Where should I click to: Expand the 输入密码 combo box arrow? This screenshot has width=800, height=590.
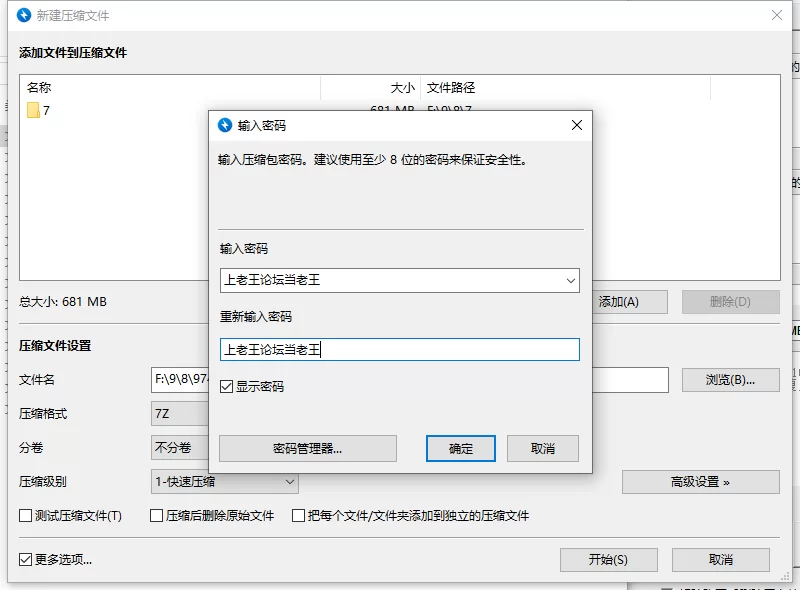pyautogui.click(x=570, y=281)
